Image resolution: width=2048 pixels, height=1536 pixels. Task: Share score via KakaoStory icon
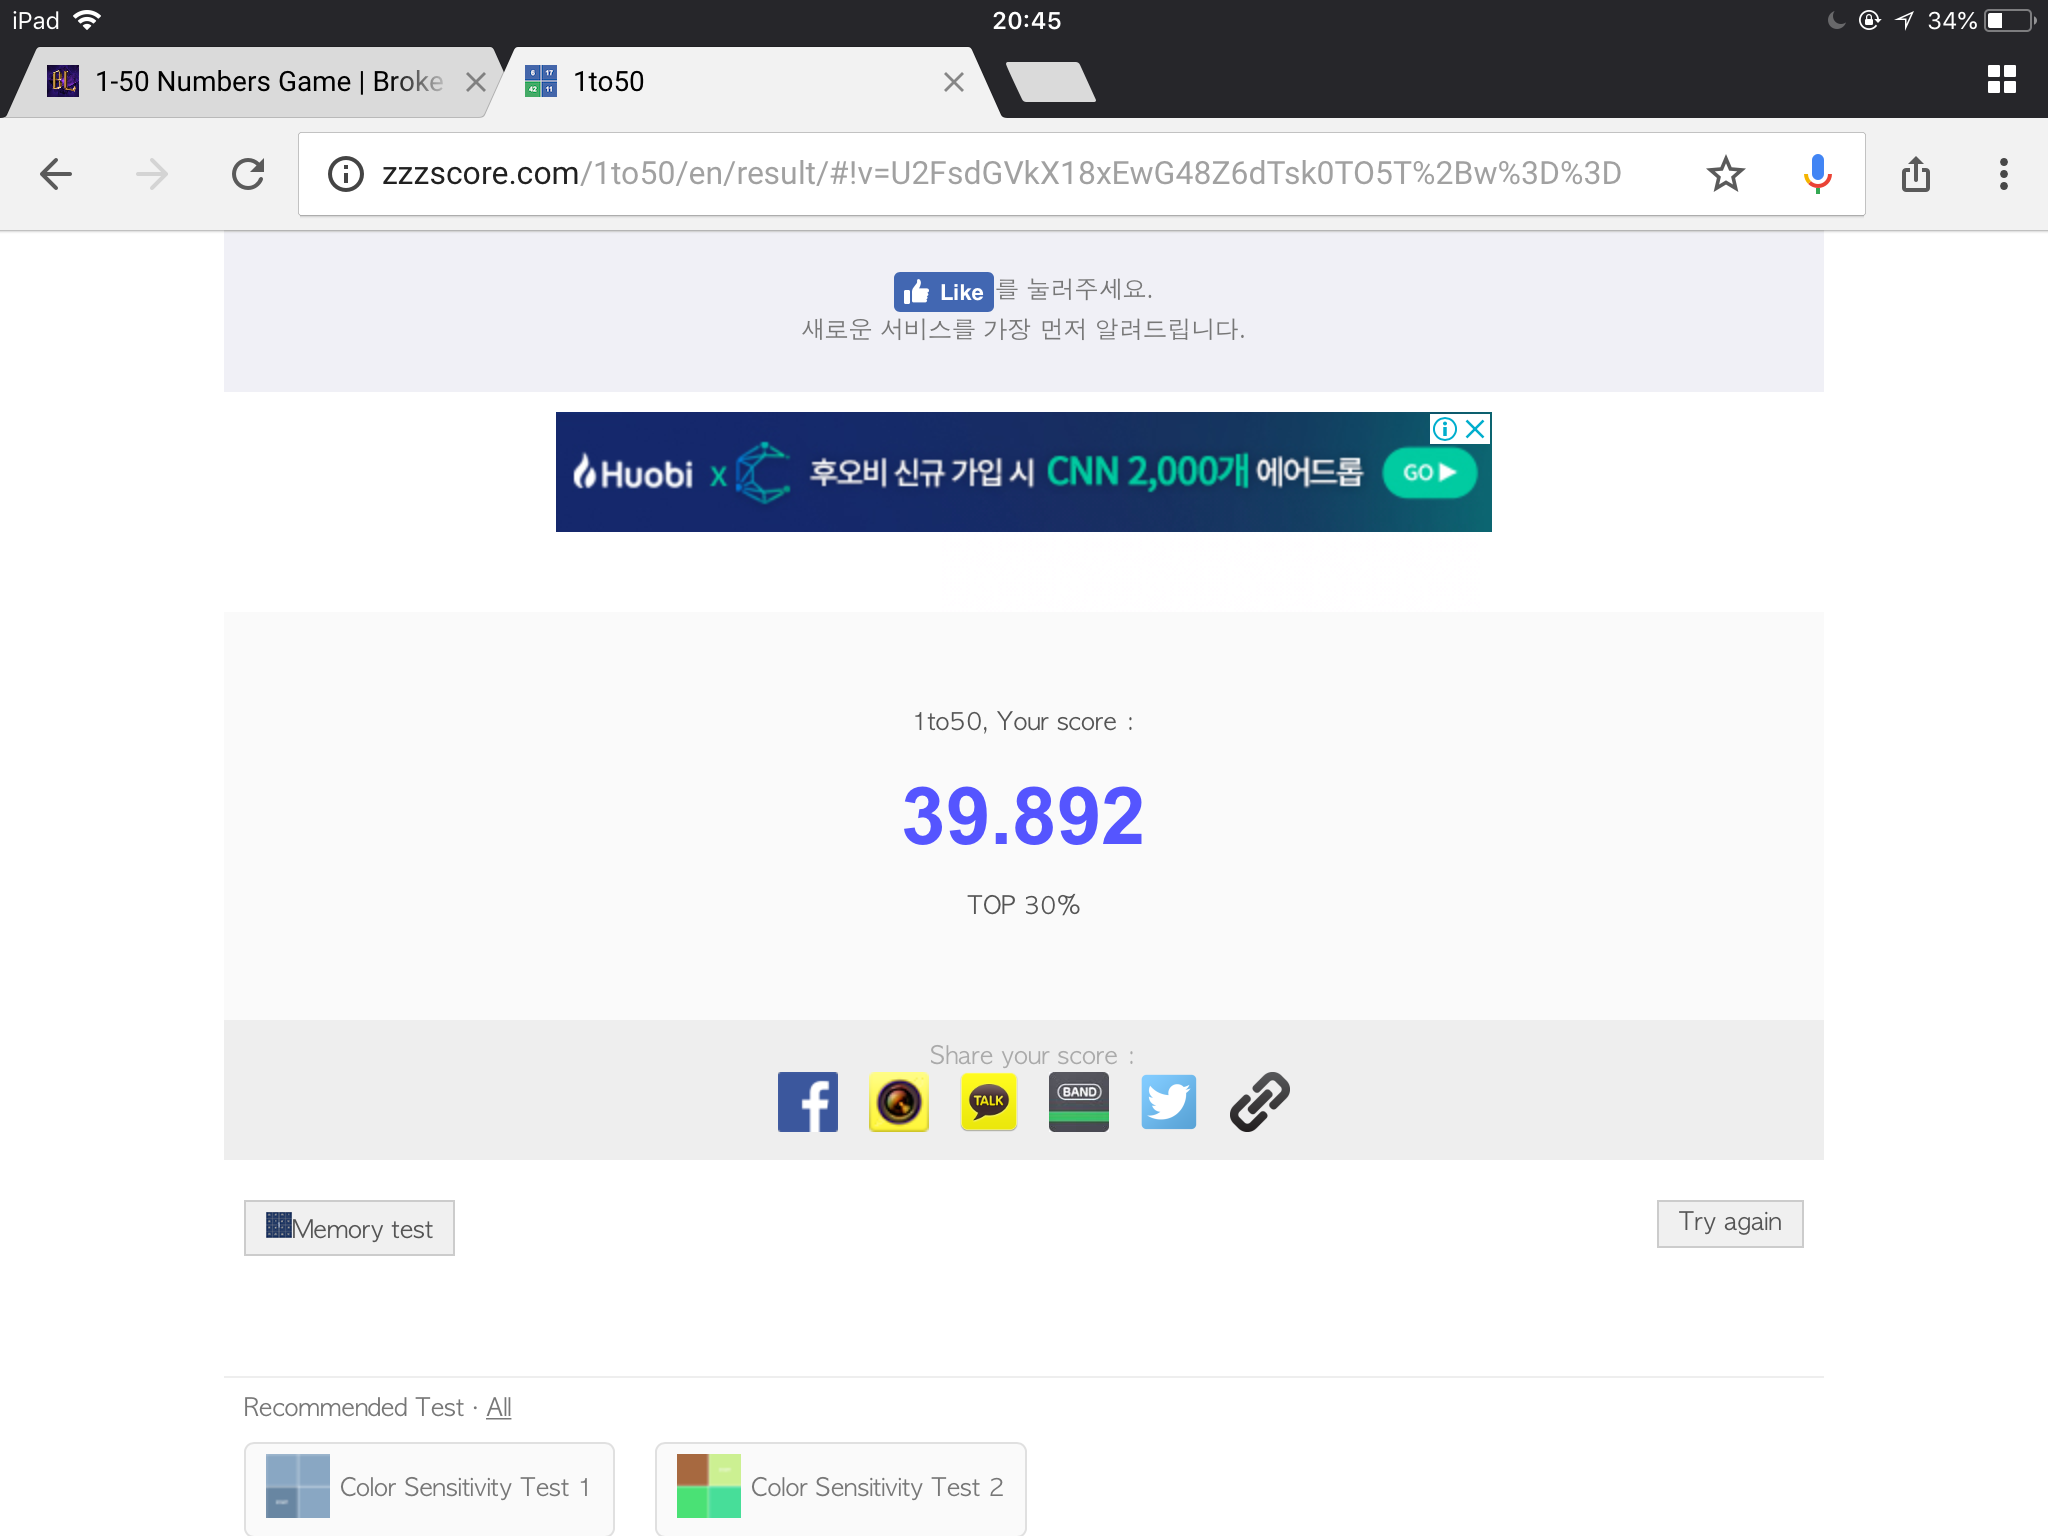click(899, 1102)
